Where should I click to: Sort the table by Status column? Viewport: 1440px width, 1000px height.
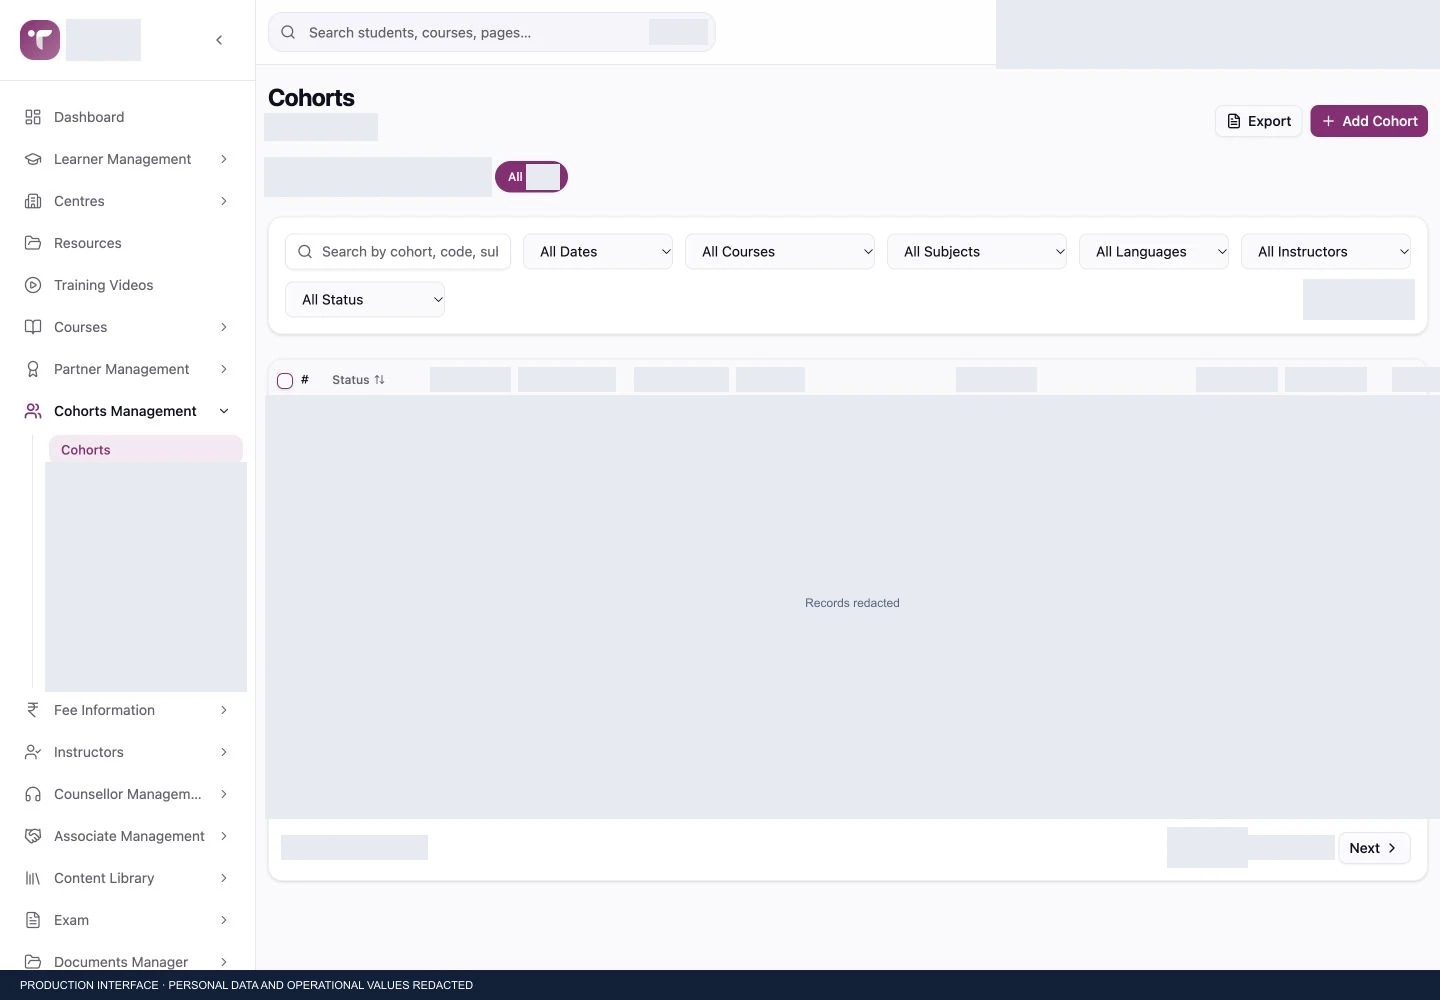click(358, 380)
